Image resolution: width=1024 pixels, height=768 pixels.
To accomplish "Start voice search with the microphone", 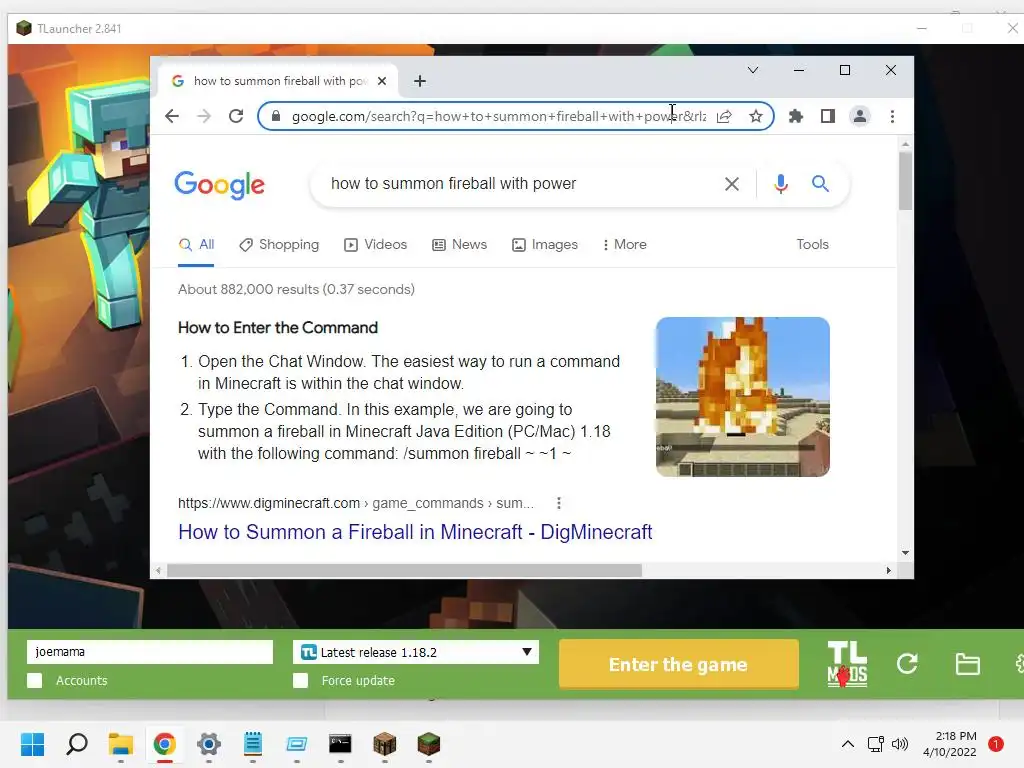I will tap(780, 184).
